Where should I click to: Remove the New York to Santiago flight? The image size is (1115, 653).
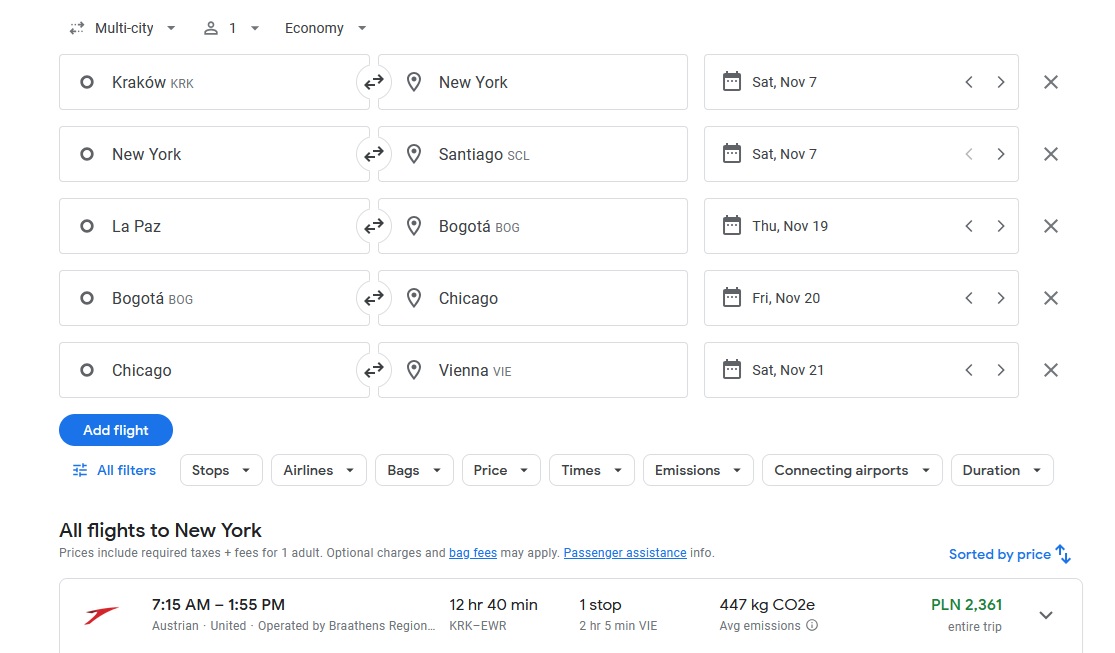[x=1050, y=154]
